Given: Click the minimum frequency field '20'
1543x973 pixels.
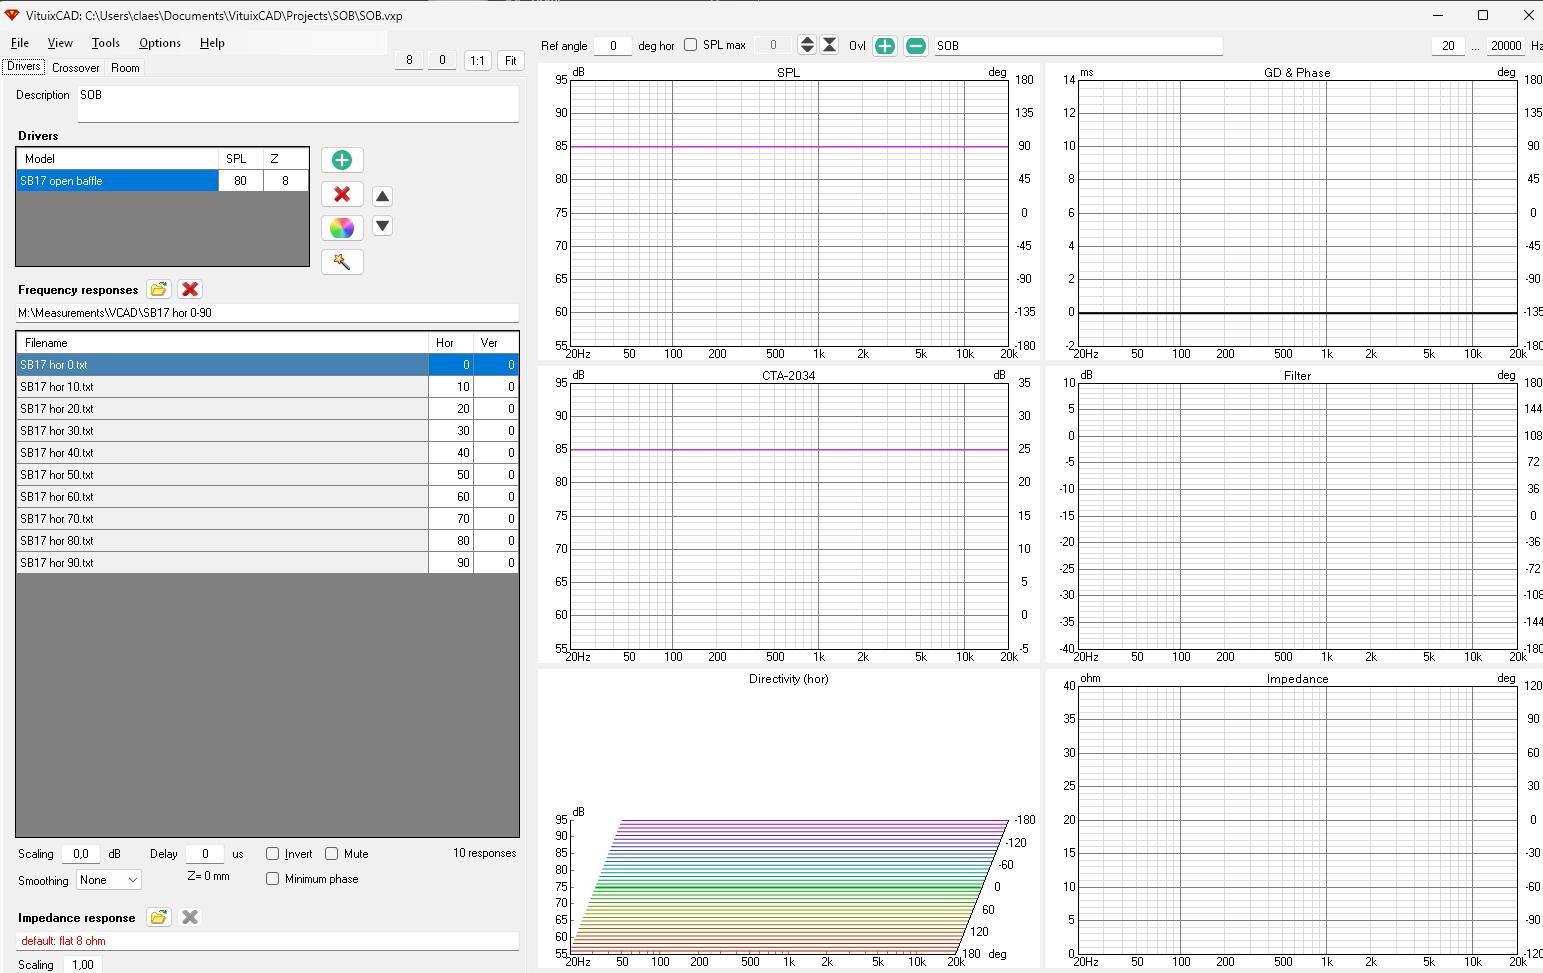Looking at the screenshot, I should [1448, 45].
